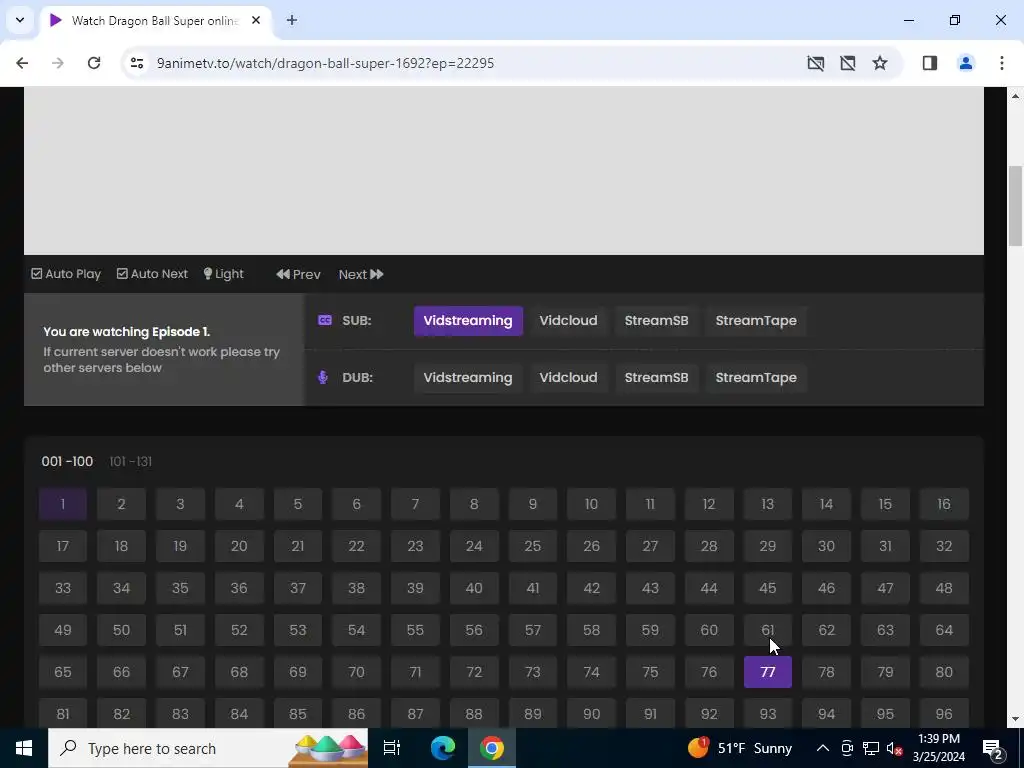
Task: Open episode 64
Action: pos(944,630)
